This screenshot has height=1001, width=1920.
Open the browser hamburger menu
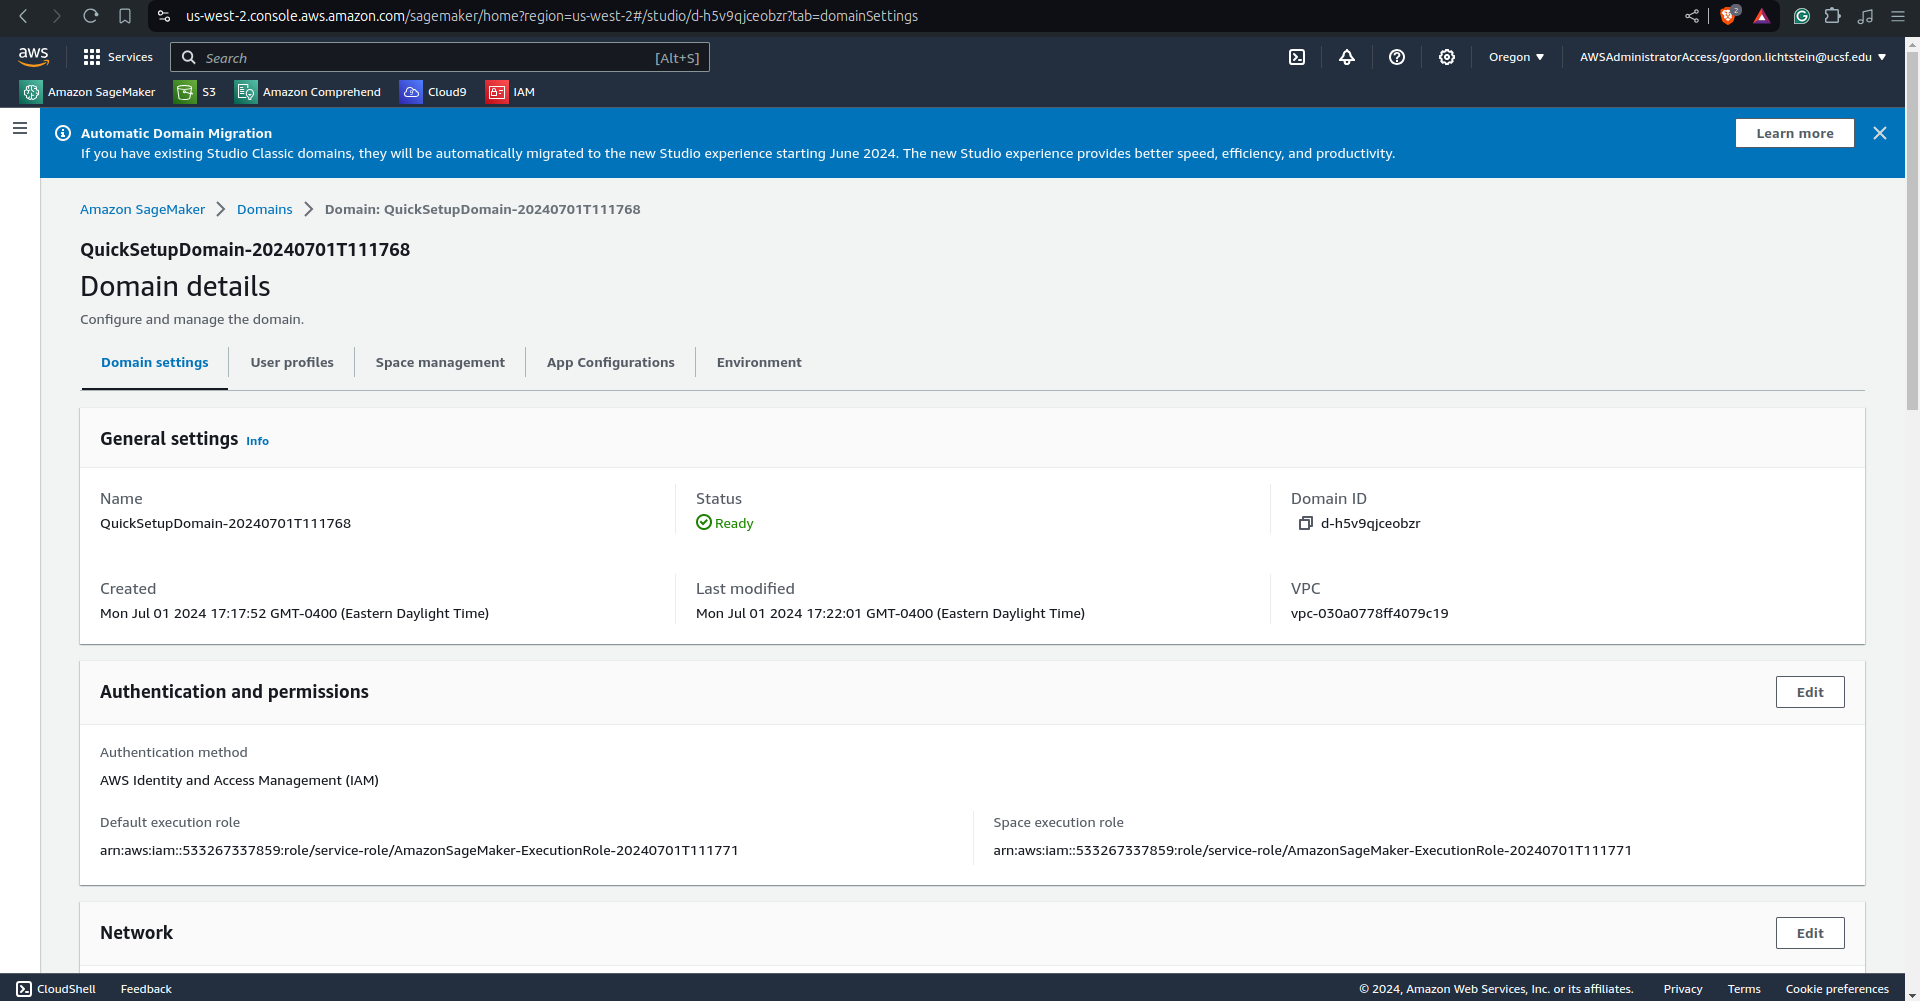[1898, 16]
